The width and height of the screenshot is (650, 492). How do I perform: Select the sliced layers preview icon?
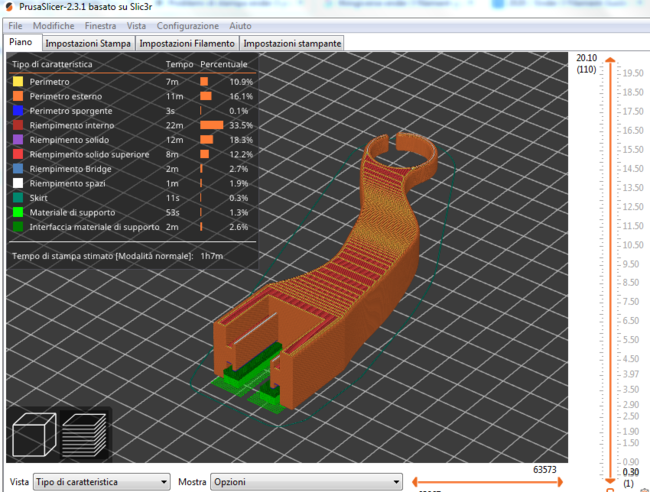click(84, 433)
